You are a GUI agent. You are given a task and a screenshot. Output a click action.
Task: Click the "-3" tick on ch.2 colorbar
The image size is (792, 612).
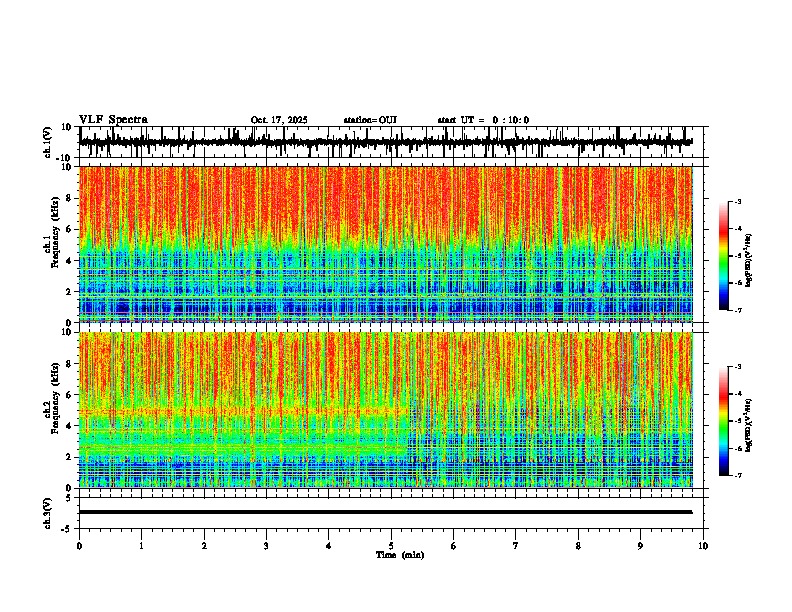737,367
